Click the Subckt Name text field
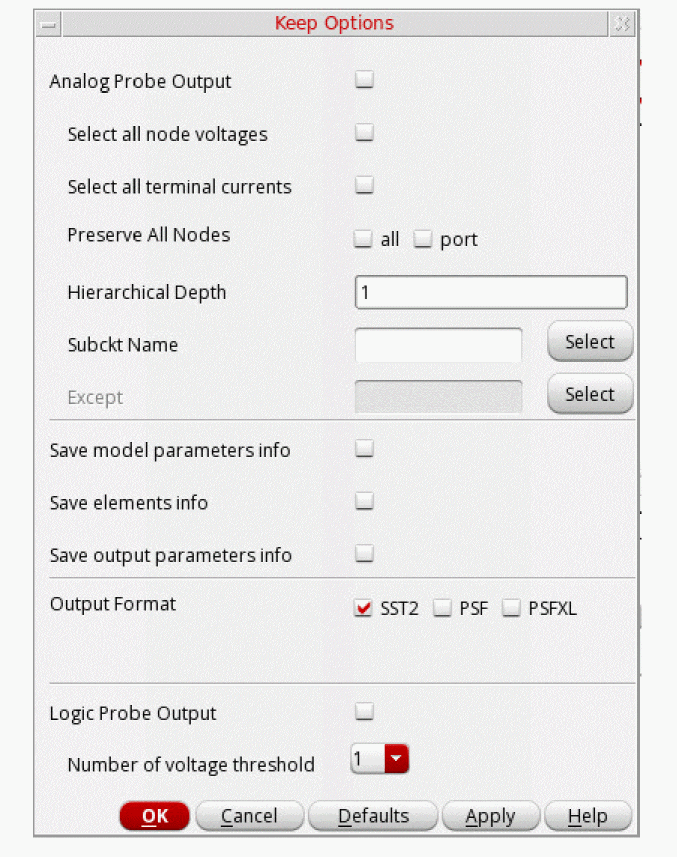 [x=438, y=344]
